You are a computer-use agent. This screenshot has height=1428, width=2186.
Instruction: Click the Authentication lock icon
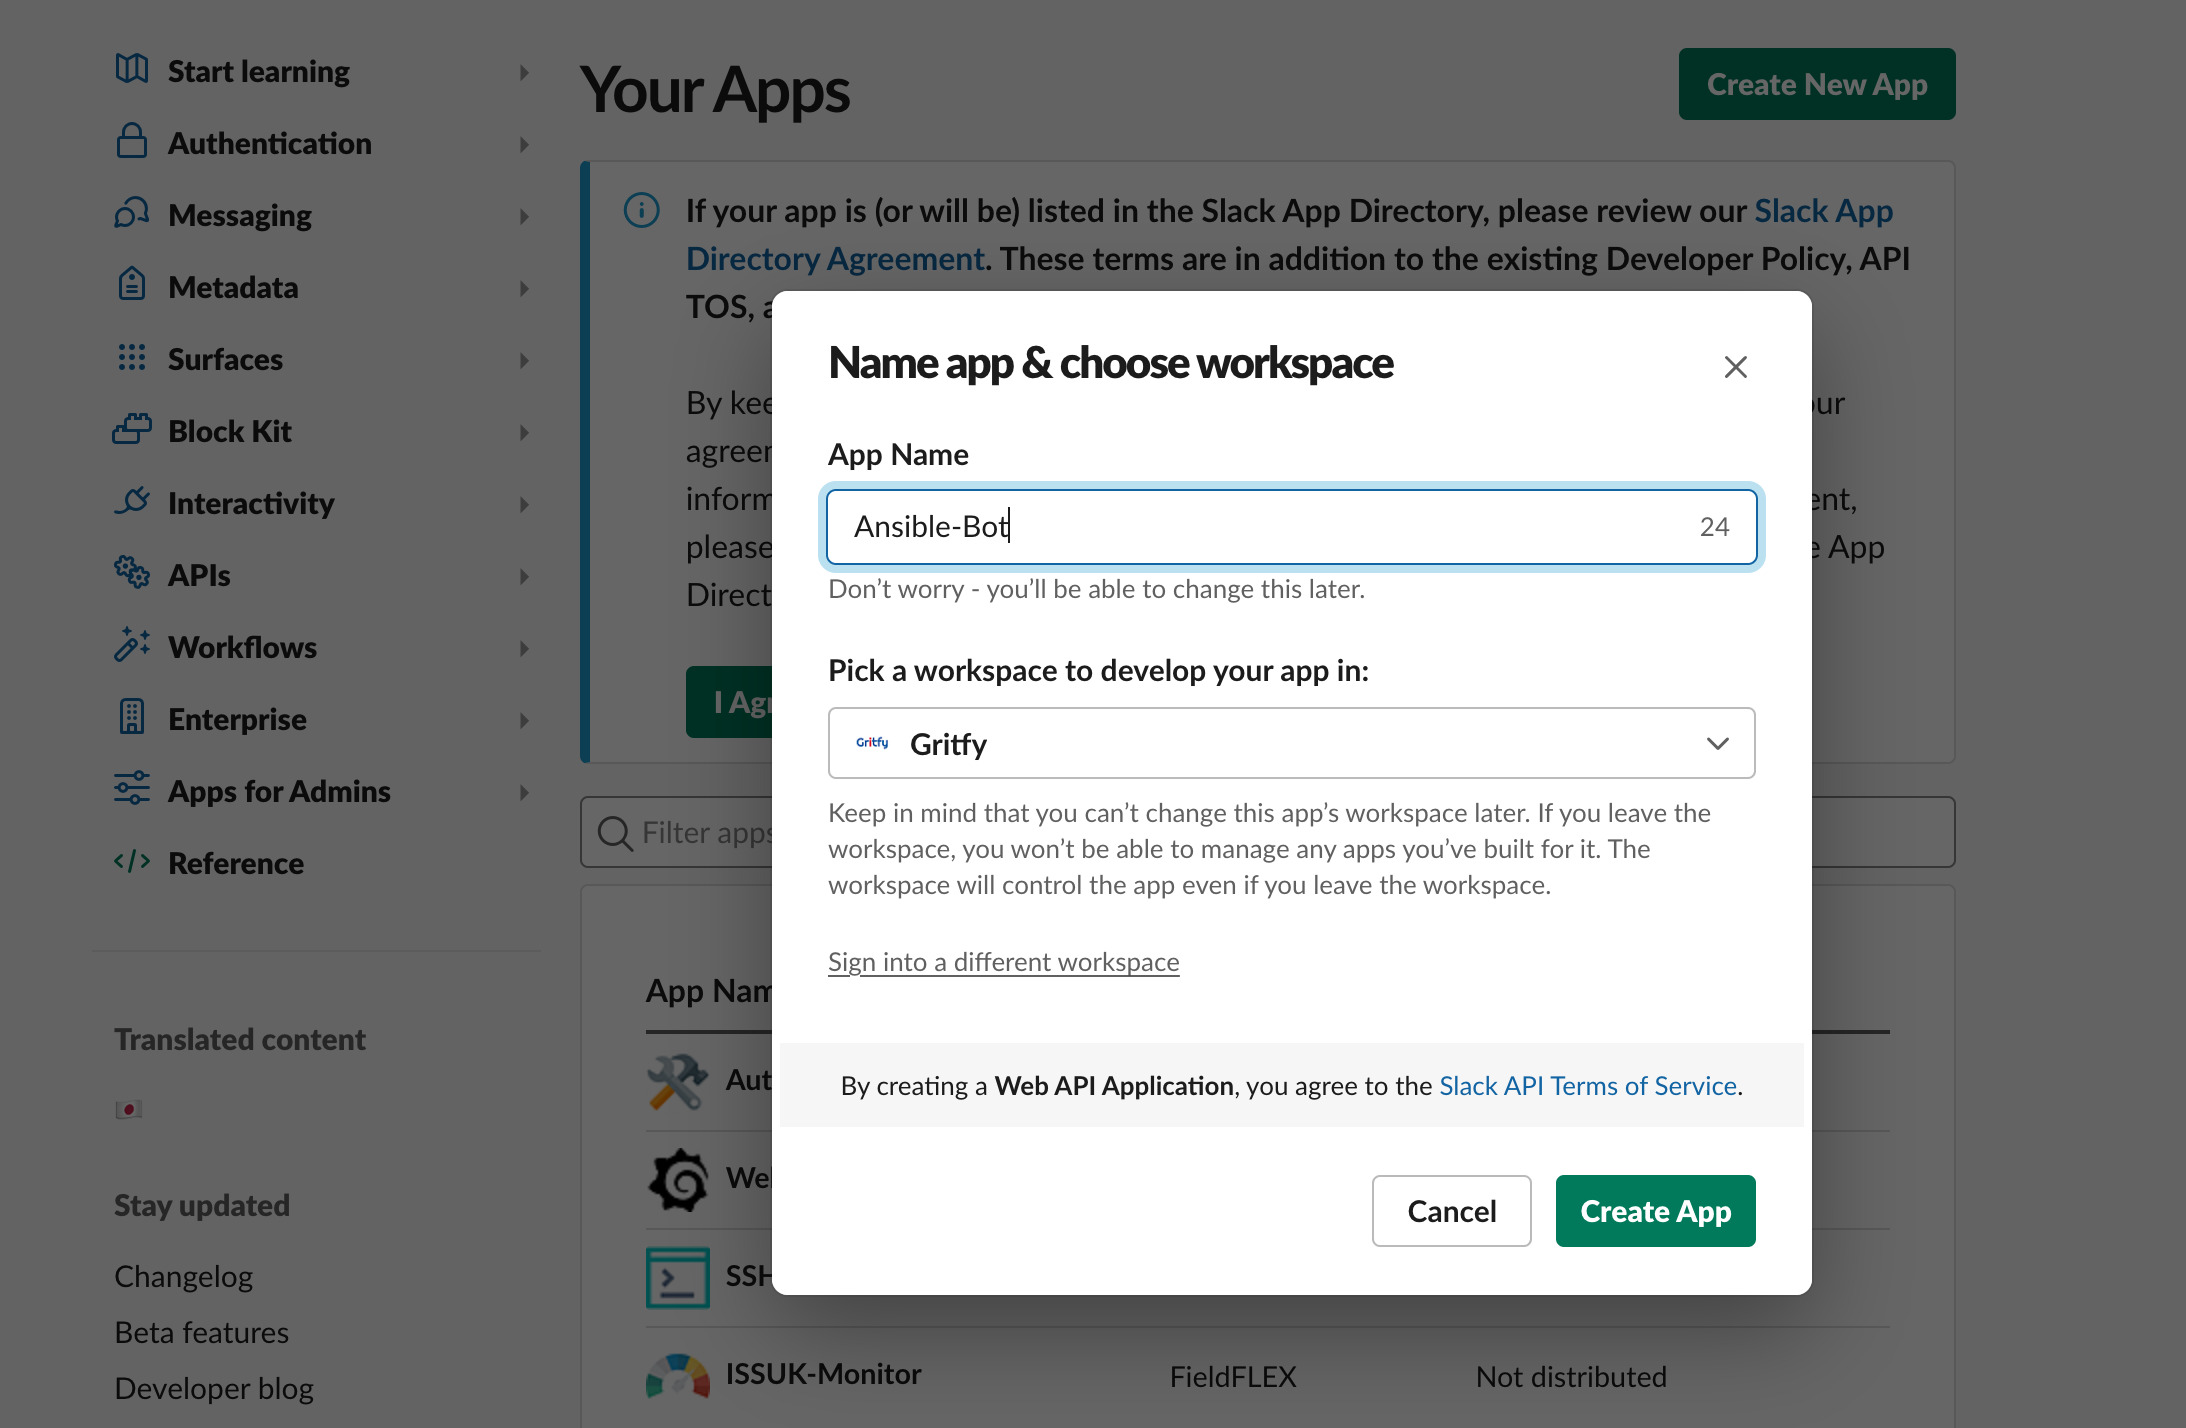click(132, 141)
